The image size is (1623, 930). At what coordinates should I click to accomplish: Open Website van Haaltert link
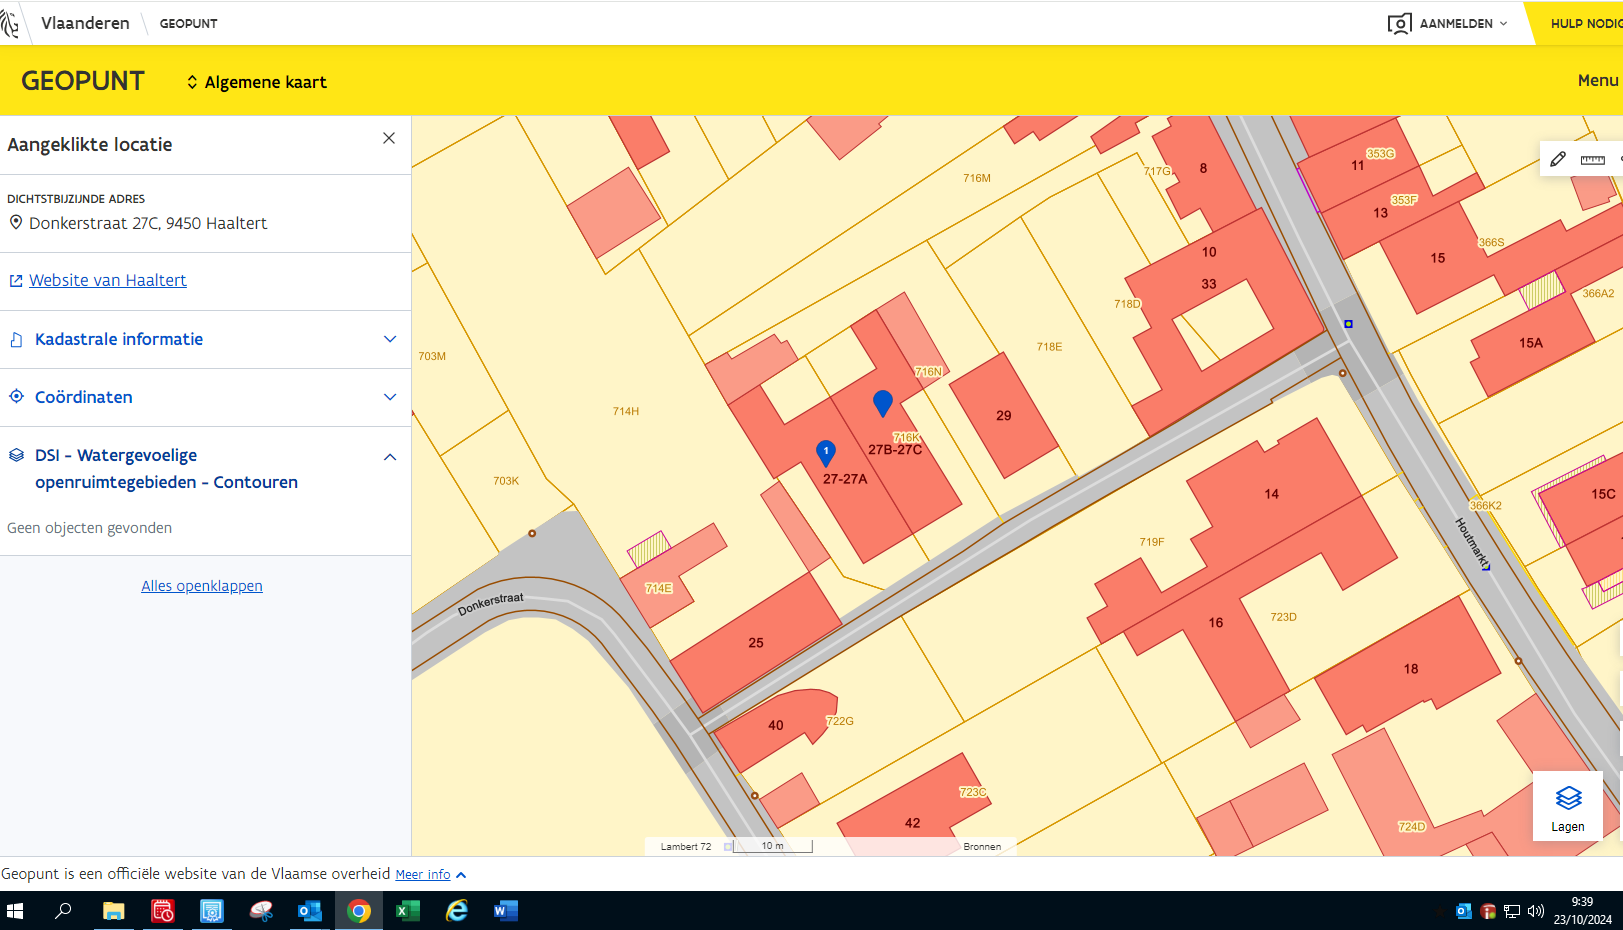point(107,281)
